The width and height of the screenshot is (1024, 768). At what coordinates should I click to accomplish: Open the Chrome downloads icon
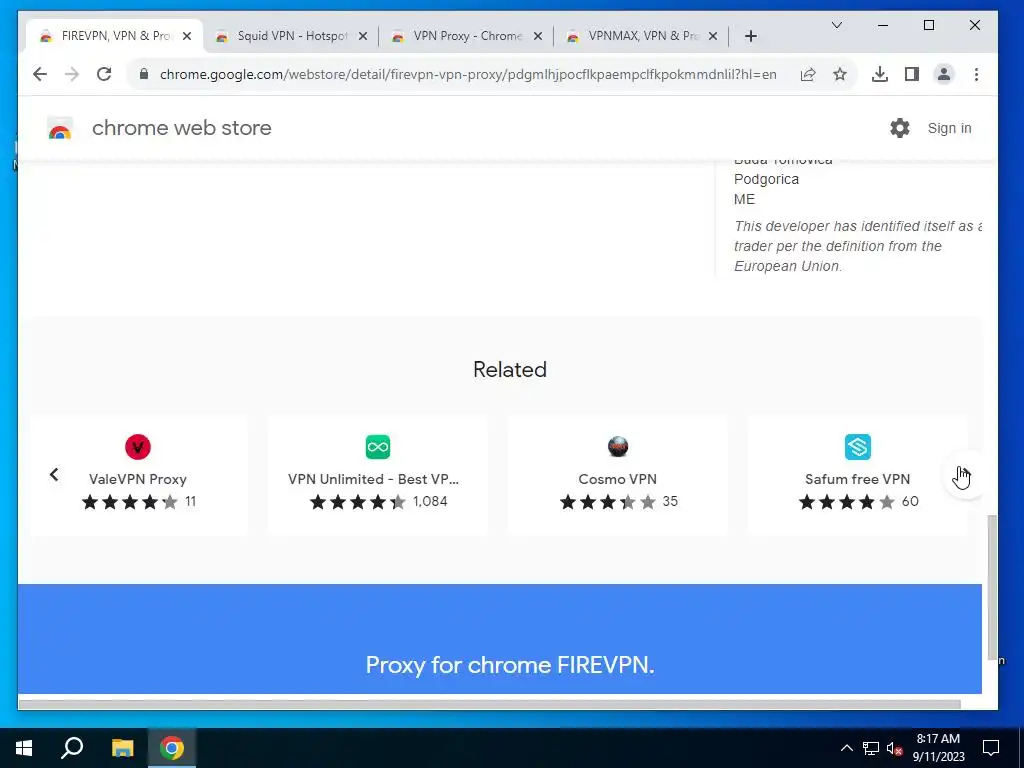(x=880, y=74)
